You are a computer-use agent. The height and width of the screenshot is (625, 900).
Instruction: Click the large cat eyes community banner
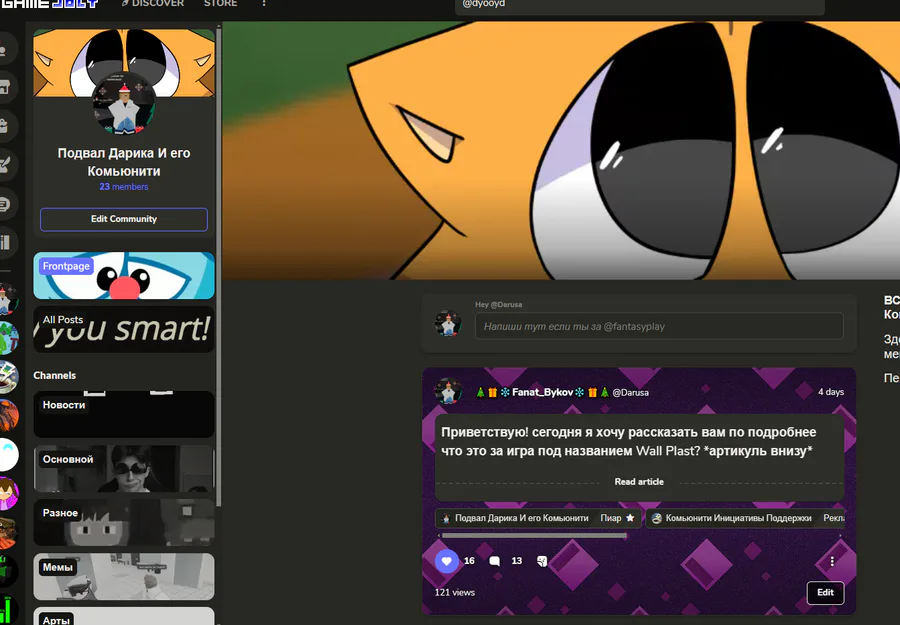[561, 150]
